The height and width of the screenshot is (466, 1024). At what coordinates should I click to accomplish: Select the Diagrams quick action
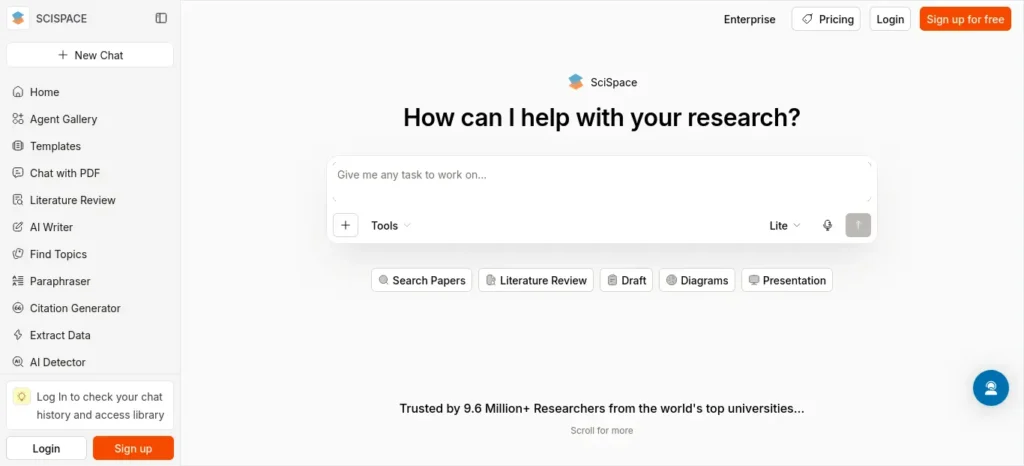click(697, 280)
